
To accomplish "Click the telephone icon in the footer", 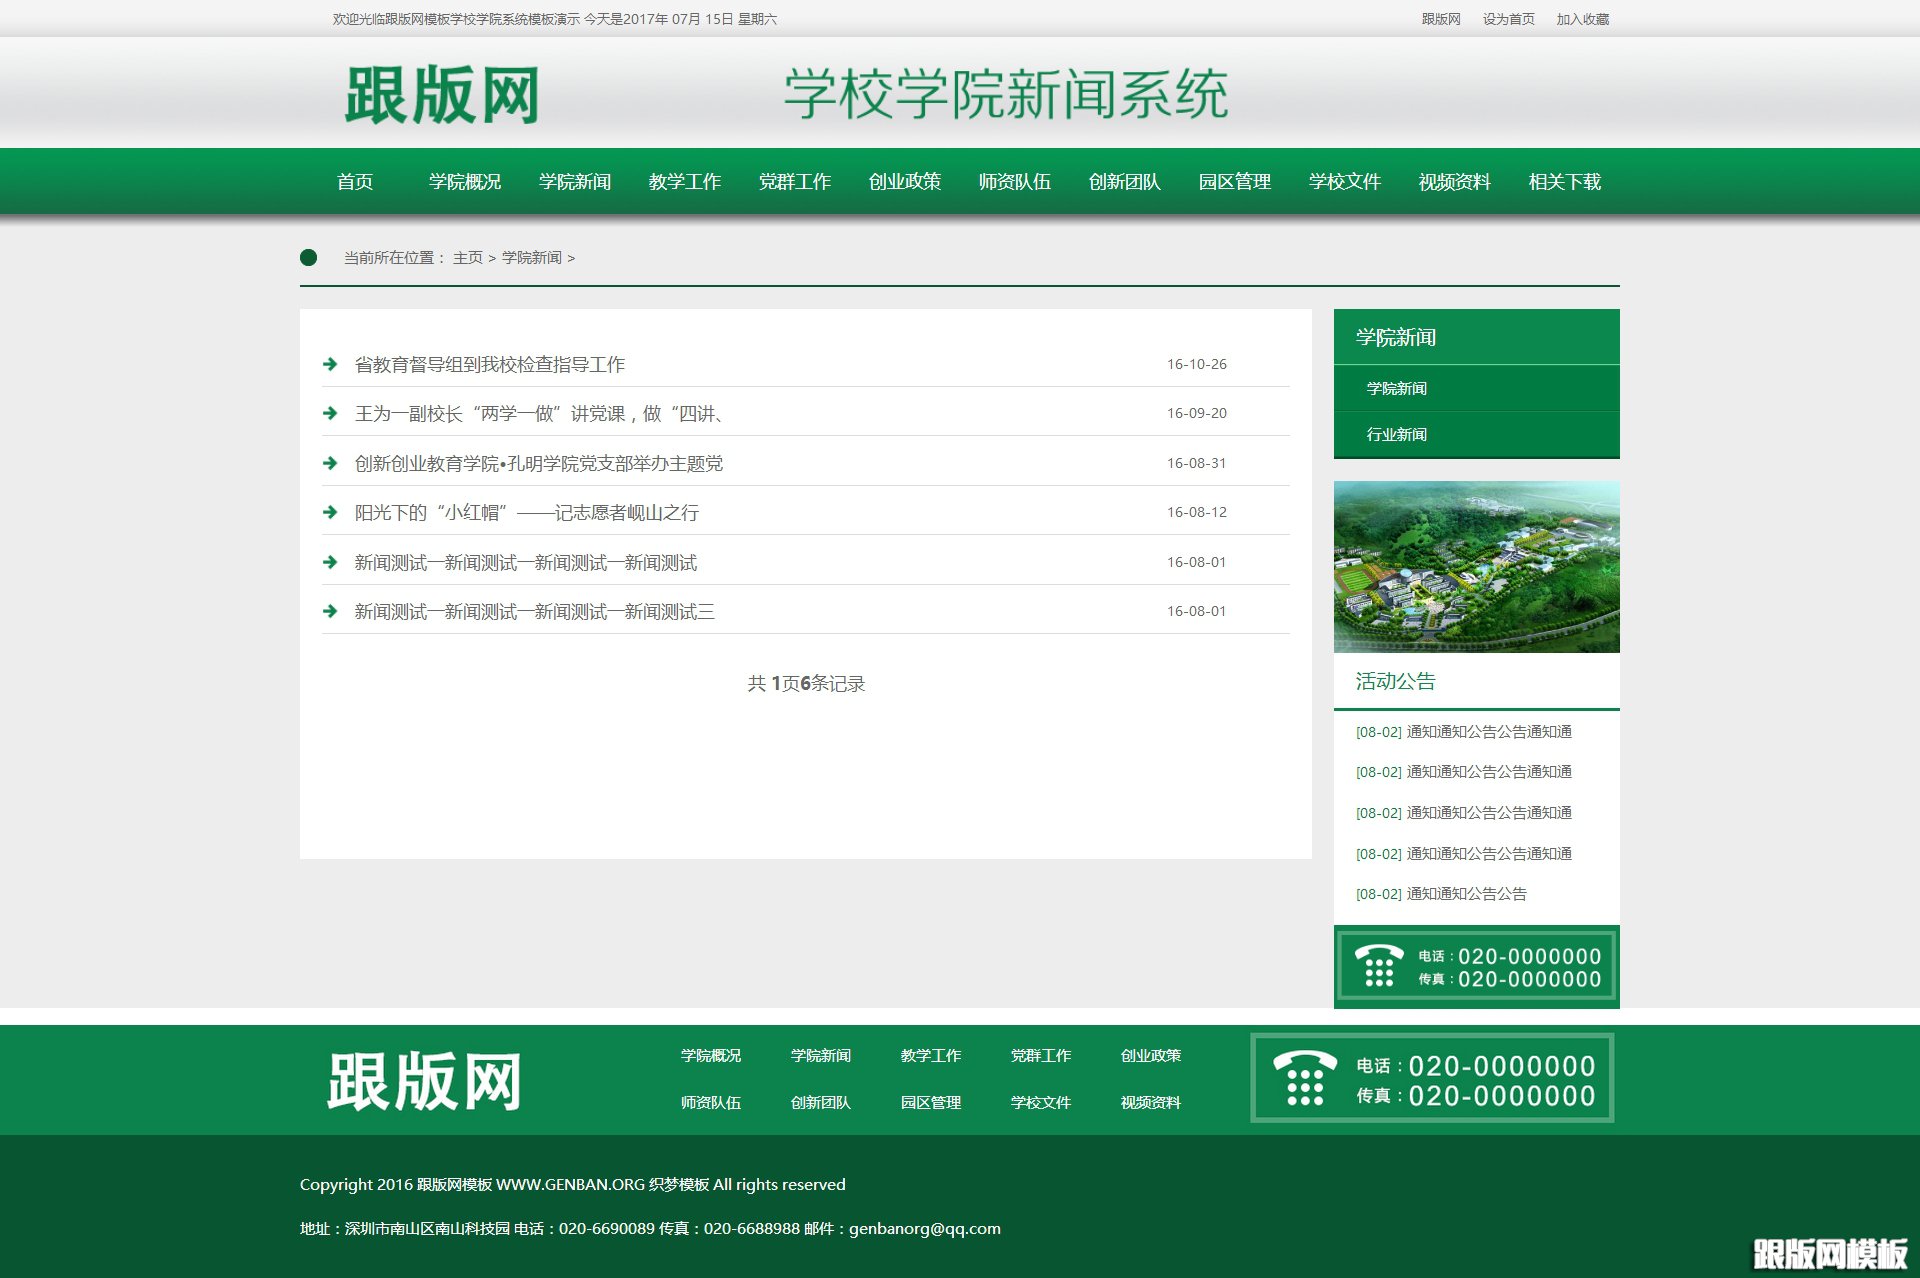I will click(1303, 1079).
